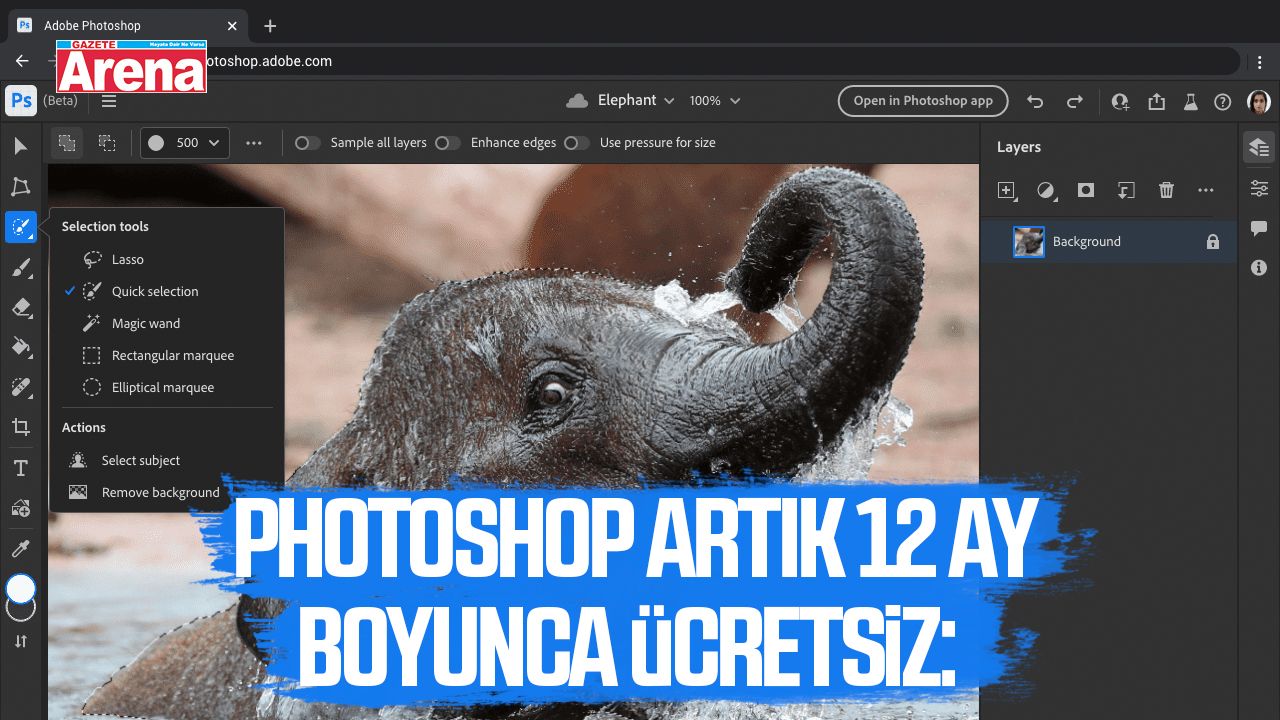The width and height of the screenshot is (1280, 720).
Task: Select the Eyedropper tool
Action: pos(21,548)
